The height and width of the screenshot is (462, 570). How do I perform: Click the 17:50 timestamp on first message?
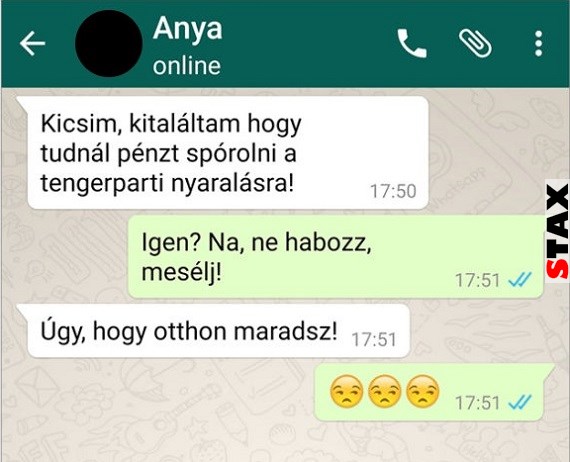click(393, 191)
